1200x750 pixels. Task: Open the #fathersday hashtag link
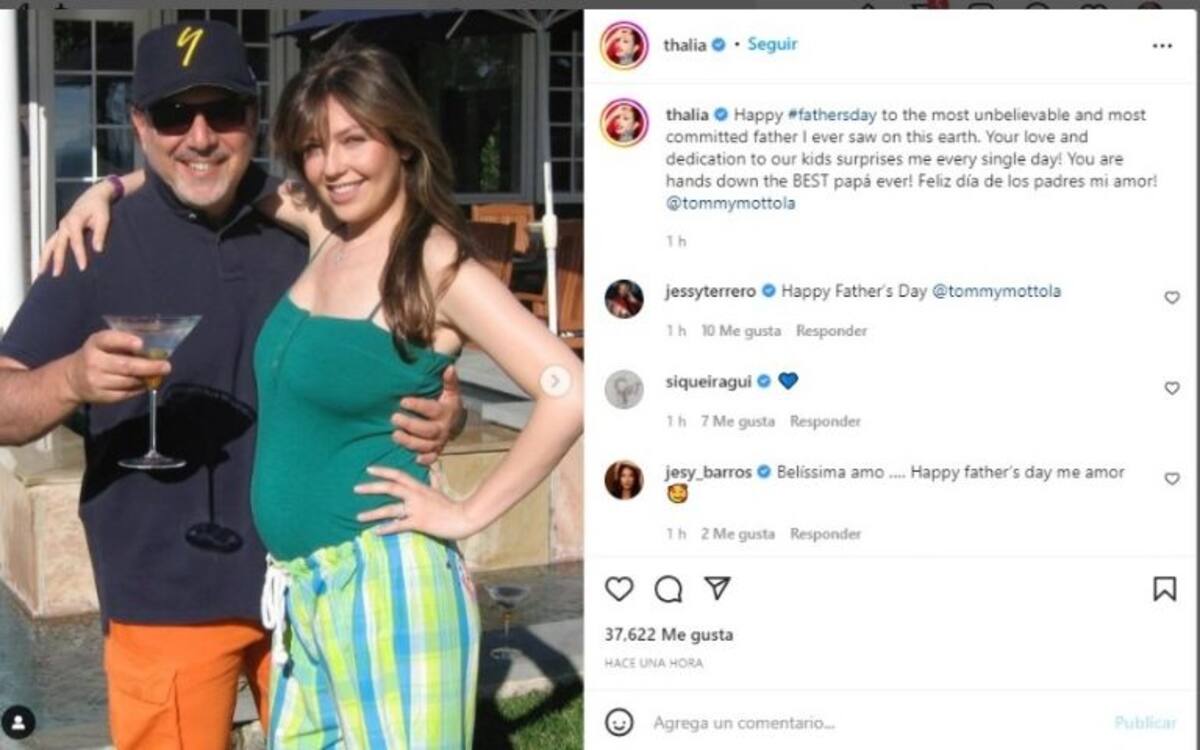826,115
